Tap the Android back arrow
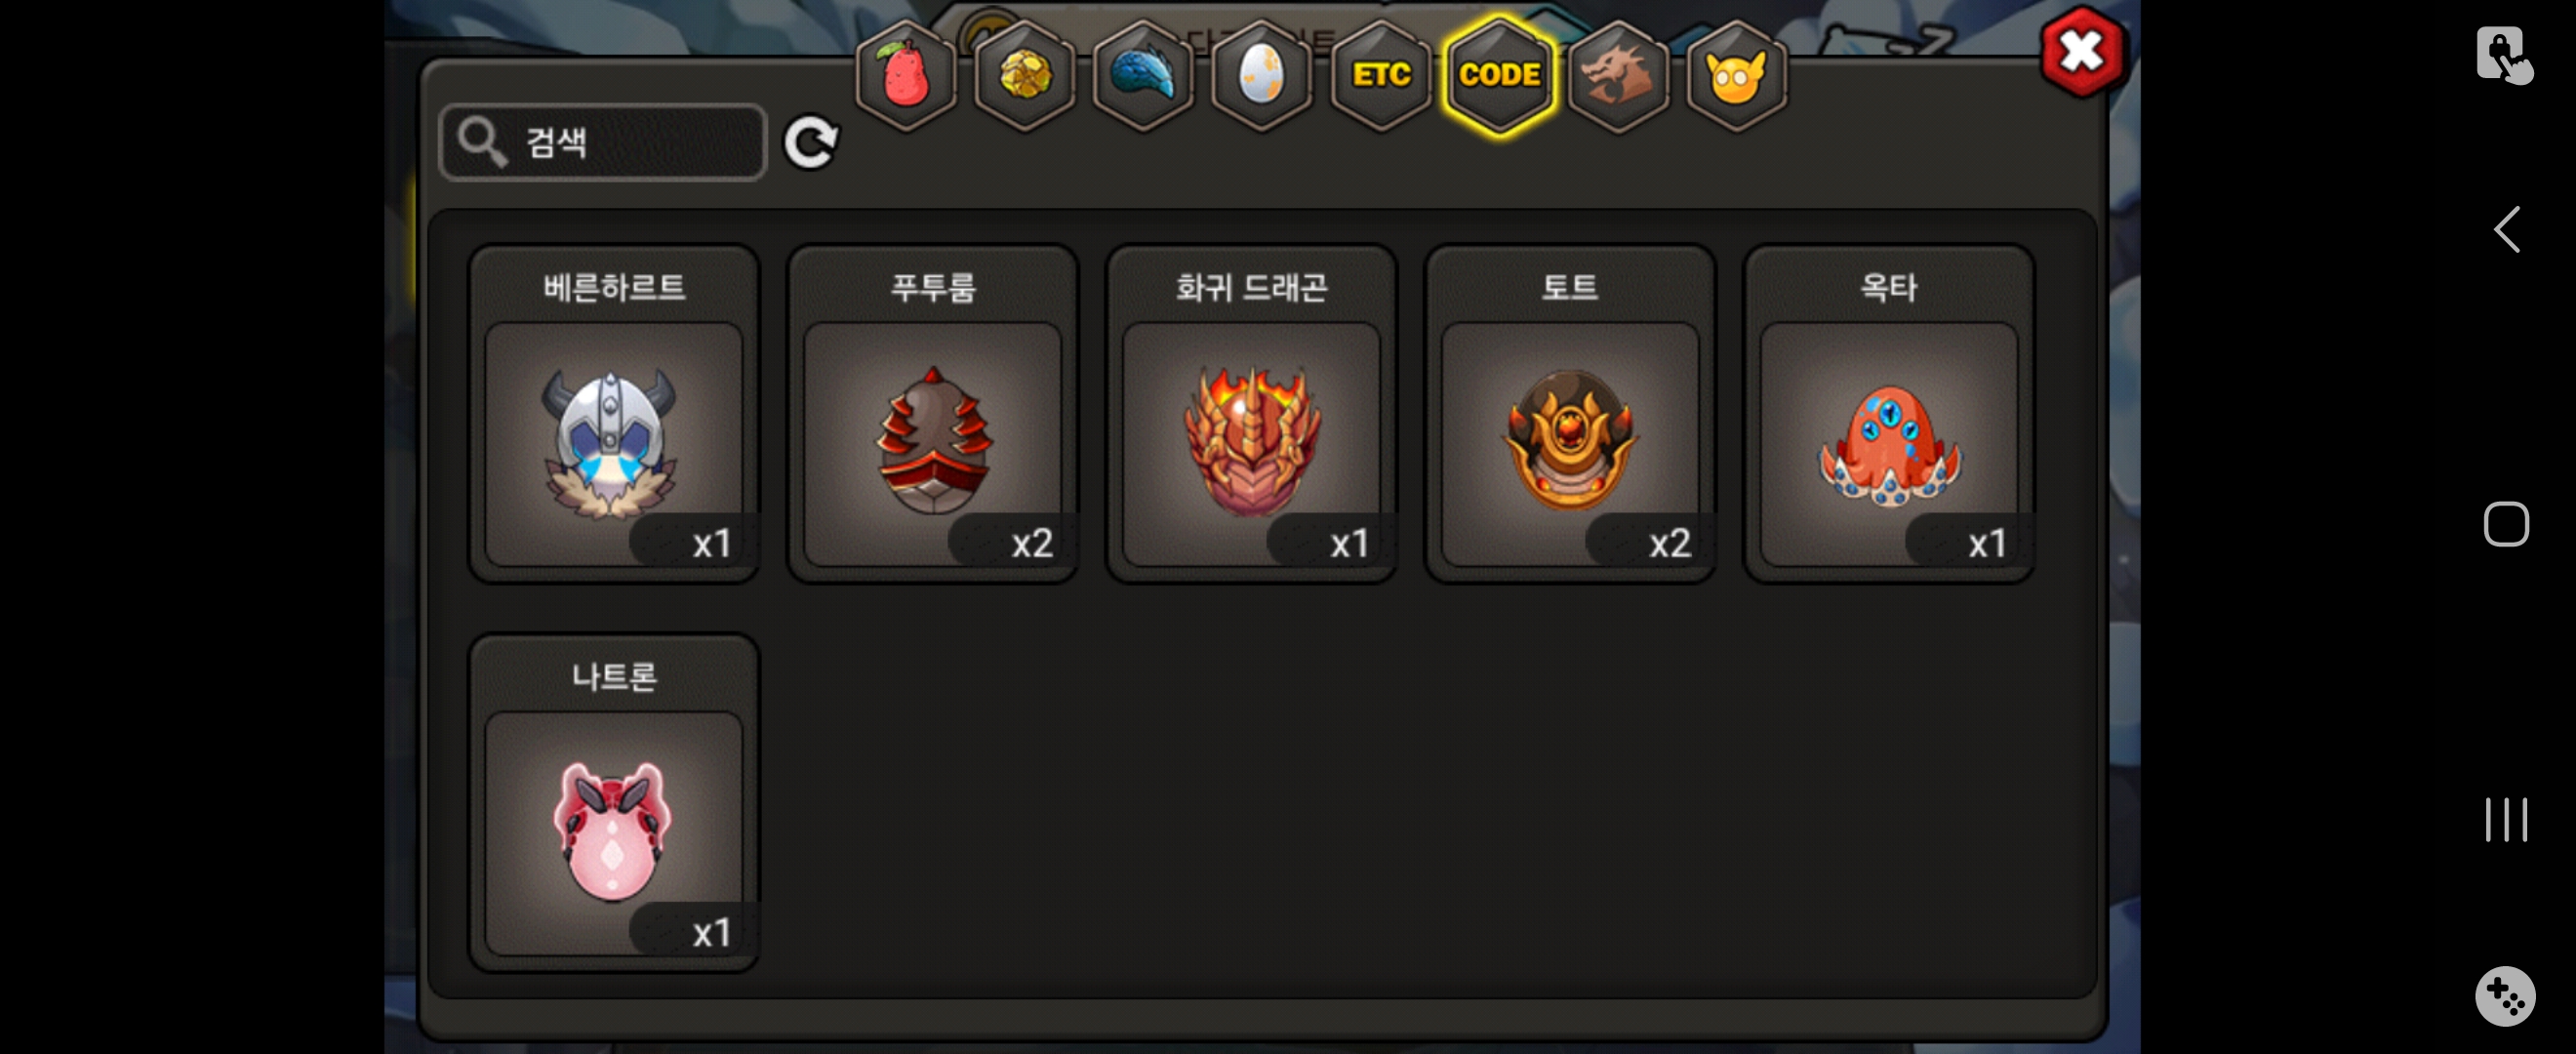Screen dimensions: 2576x1054 click(x=2506, y=230)
